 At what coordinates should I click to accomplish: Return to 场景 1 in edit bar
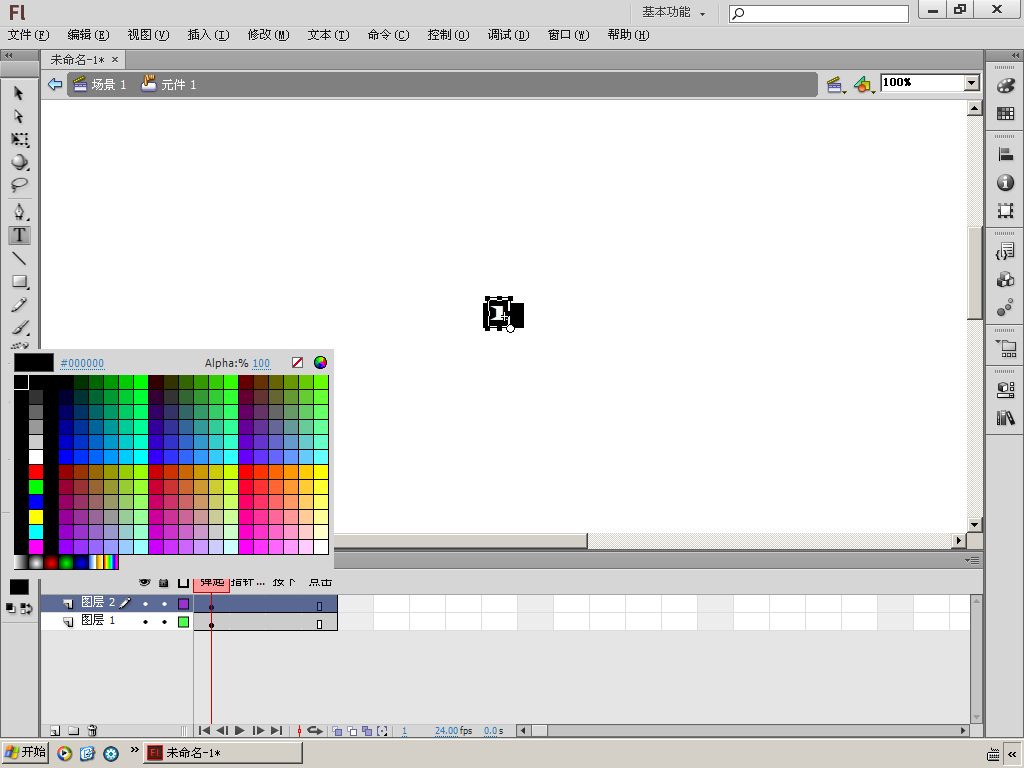(99, 84)
